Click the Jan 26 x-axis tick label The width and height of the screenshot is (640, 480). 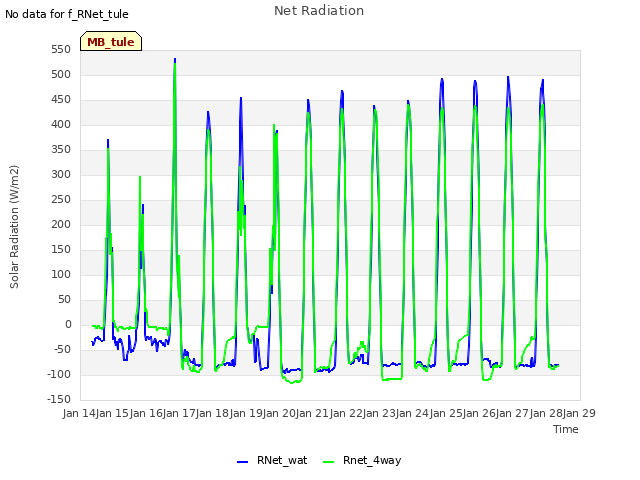(x=479, y=413)
